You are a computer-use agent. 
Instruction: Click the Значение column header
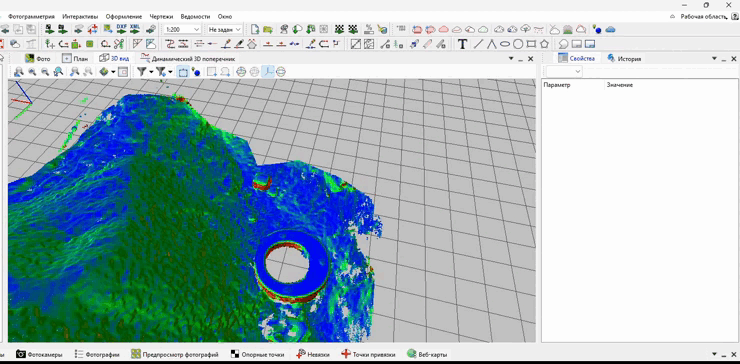point(619,85)
